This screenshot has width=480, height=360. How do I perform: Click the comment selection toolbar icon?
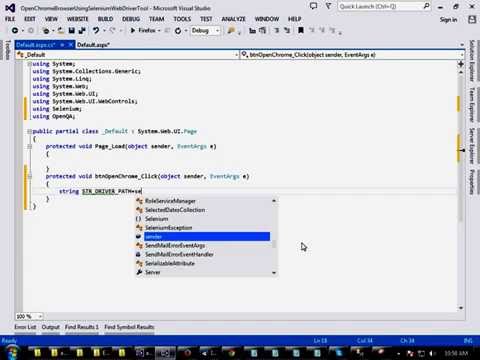[277, 31]
